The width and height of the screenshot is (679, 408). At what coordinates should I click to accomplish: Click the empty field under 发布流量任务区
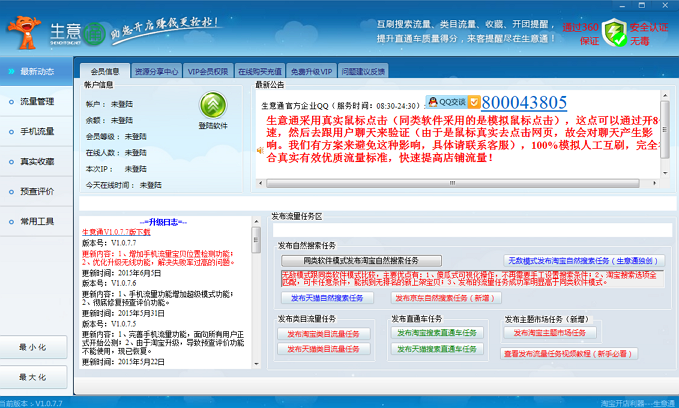click(472, 230)
